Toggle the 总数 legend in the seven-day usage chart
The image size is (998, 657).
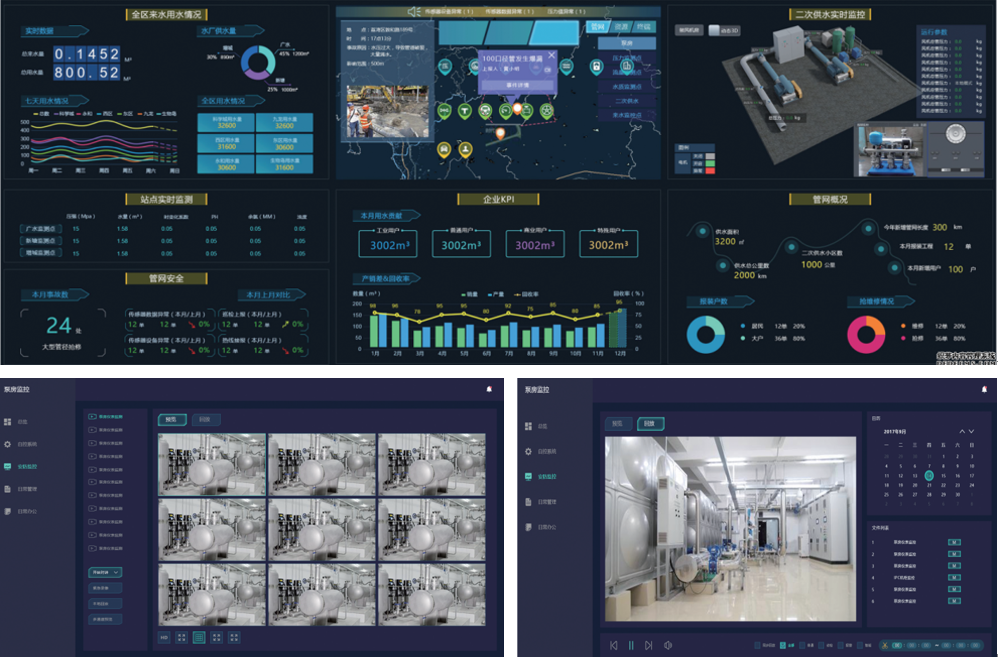click(41, 114)
